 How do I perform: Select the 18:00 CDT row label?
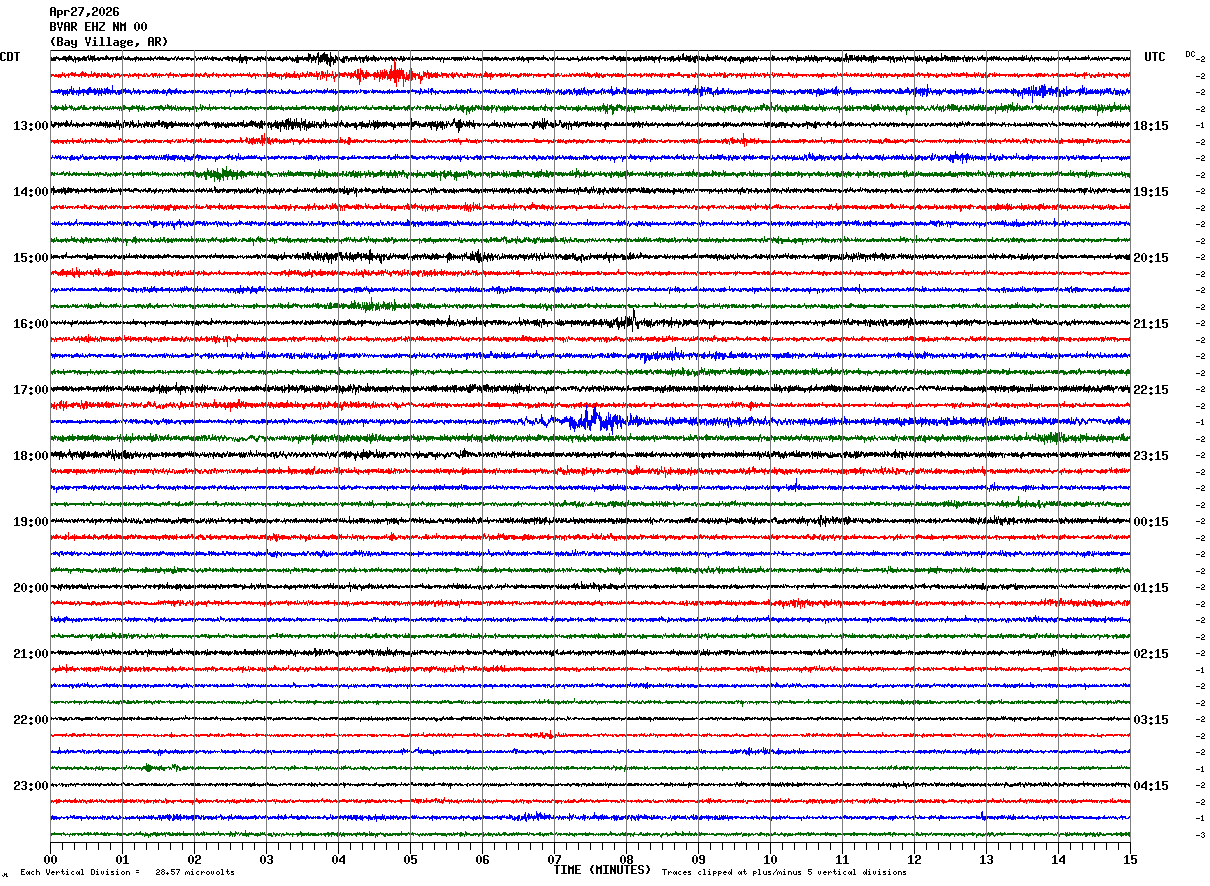30,455
